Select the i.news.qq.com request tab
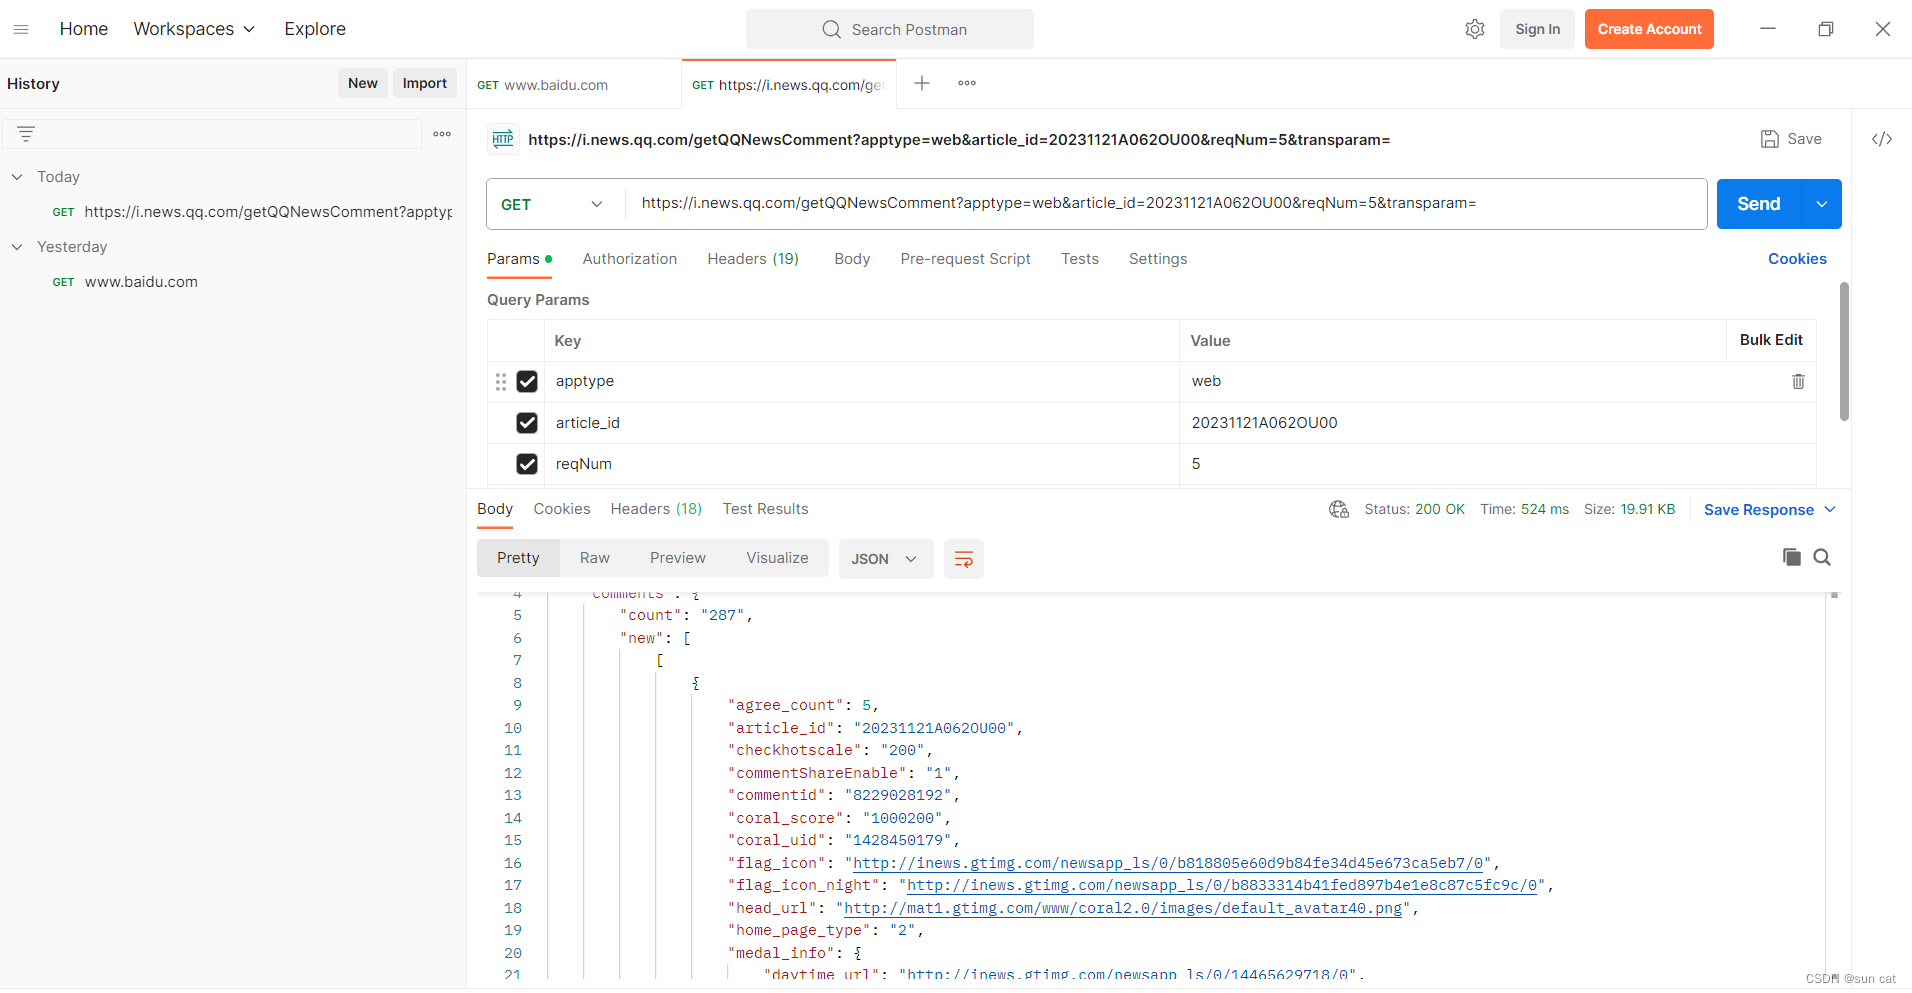The width and height of the screenshot is (1912, 993). tap(788, 84)
